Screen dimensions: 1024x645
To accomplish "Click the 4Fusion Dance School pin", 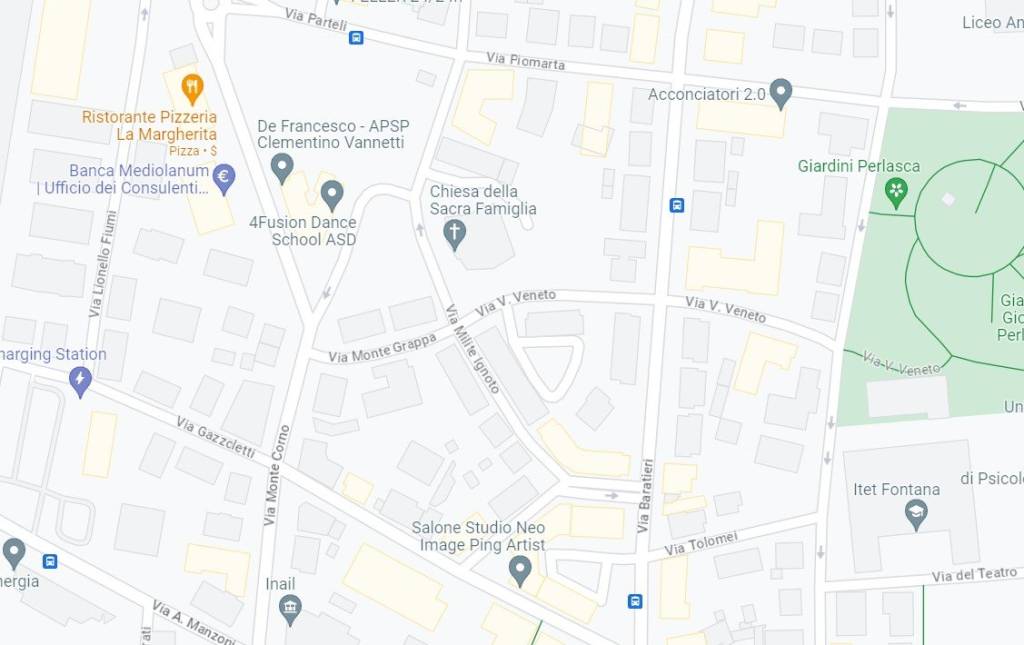I will (332, 197).
